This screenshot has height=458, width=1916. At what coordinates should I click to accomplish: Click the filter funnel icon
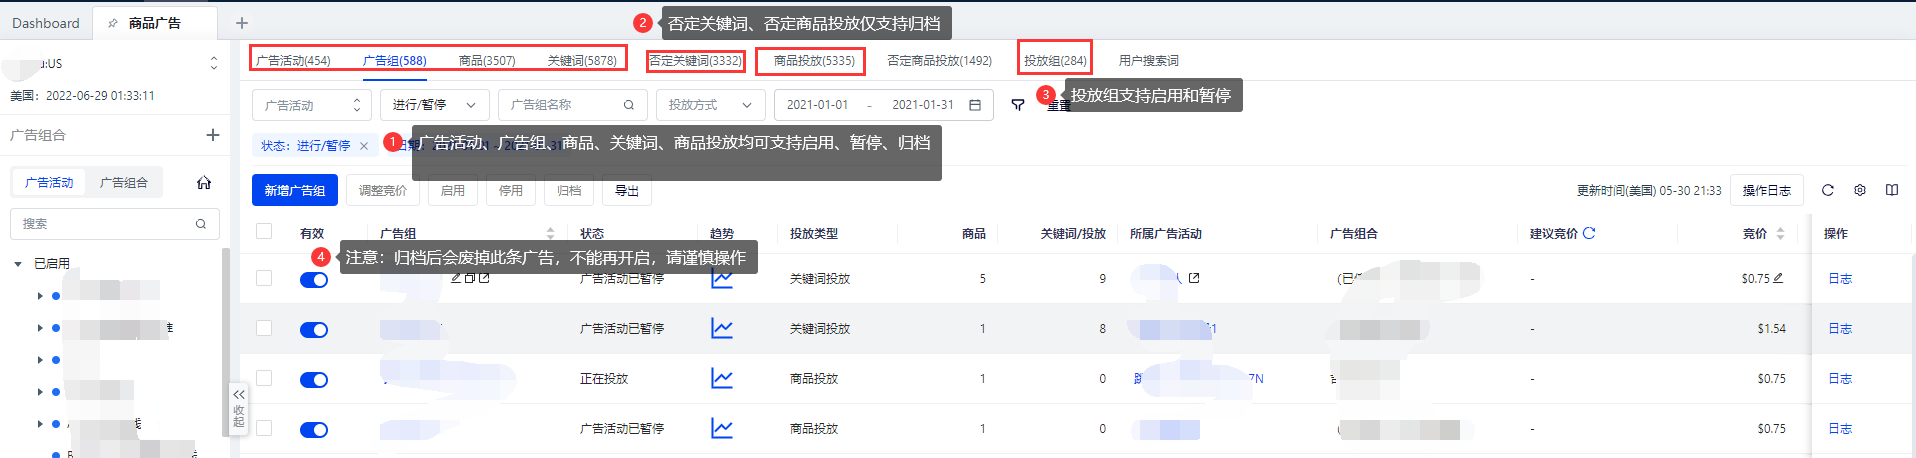pyautogui.click(x=1018, y=105)
